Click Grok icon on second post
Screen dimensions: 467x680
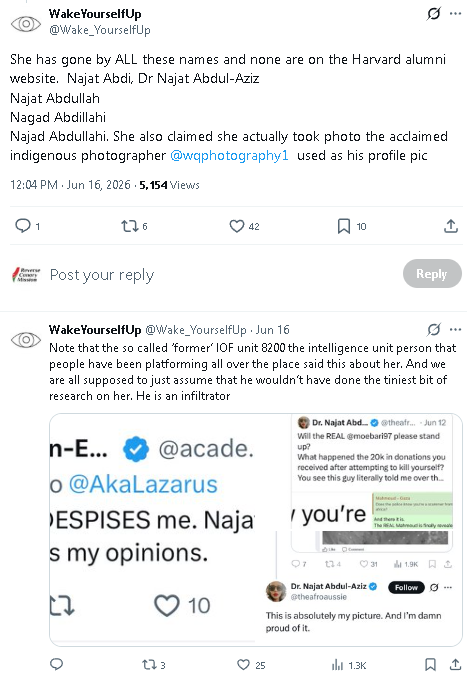(434, 330)
